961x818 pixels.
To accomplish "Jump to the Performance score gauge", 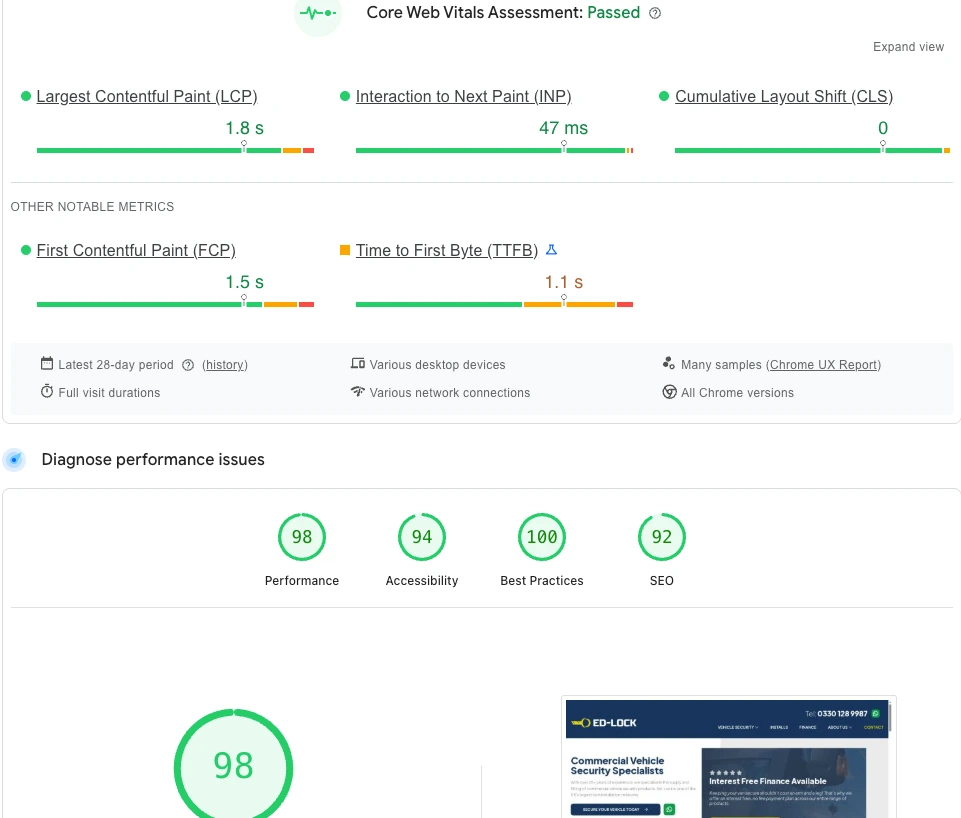I will point(302,538).
